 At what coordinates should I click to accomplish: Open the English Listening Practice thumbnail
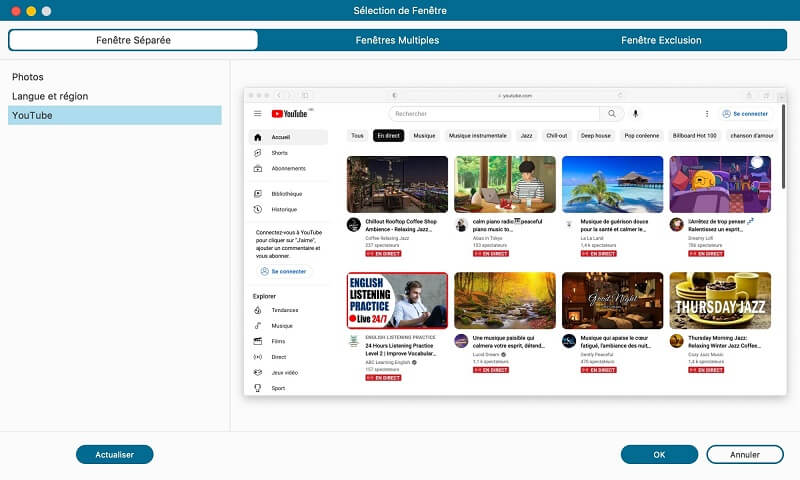click(397, 300)
